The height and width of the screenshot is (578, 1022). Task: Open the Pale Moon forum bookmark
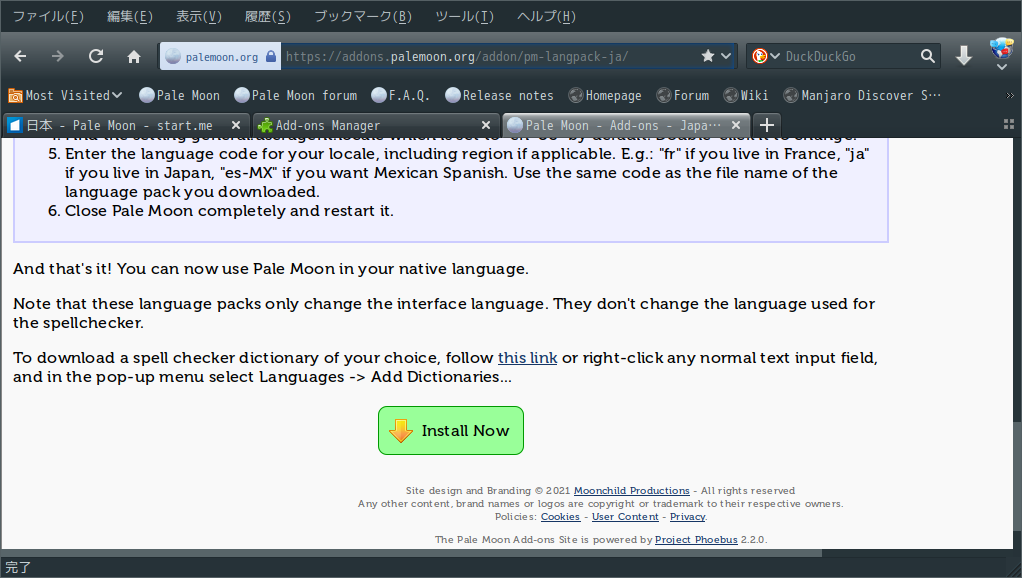[296, 96]
